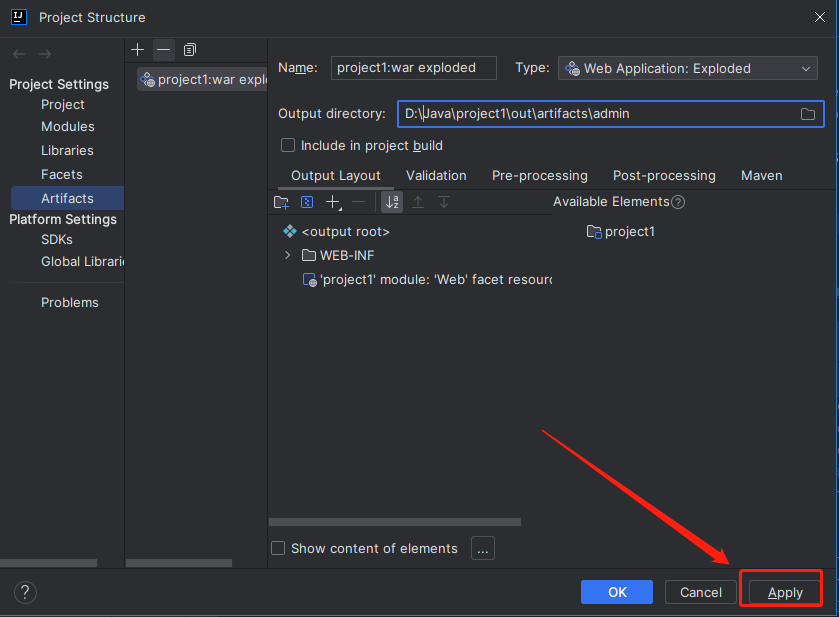Image resolution: width=839 pixels, height=617 pixels.
Task: Click the blue OK button
Action: 617,592
